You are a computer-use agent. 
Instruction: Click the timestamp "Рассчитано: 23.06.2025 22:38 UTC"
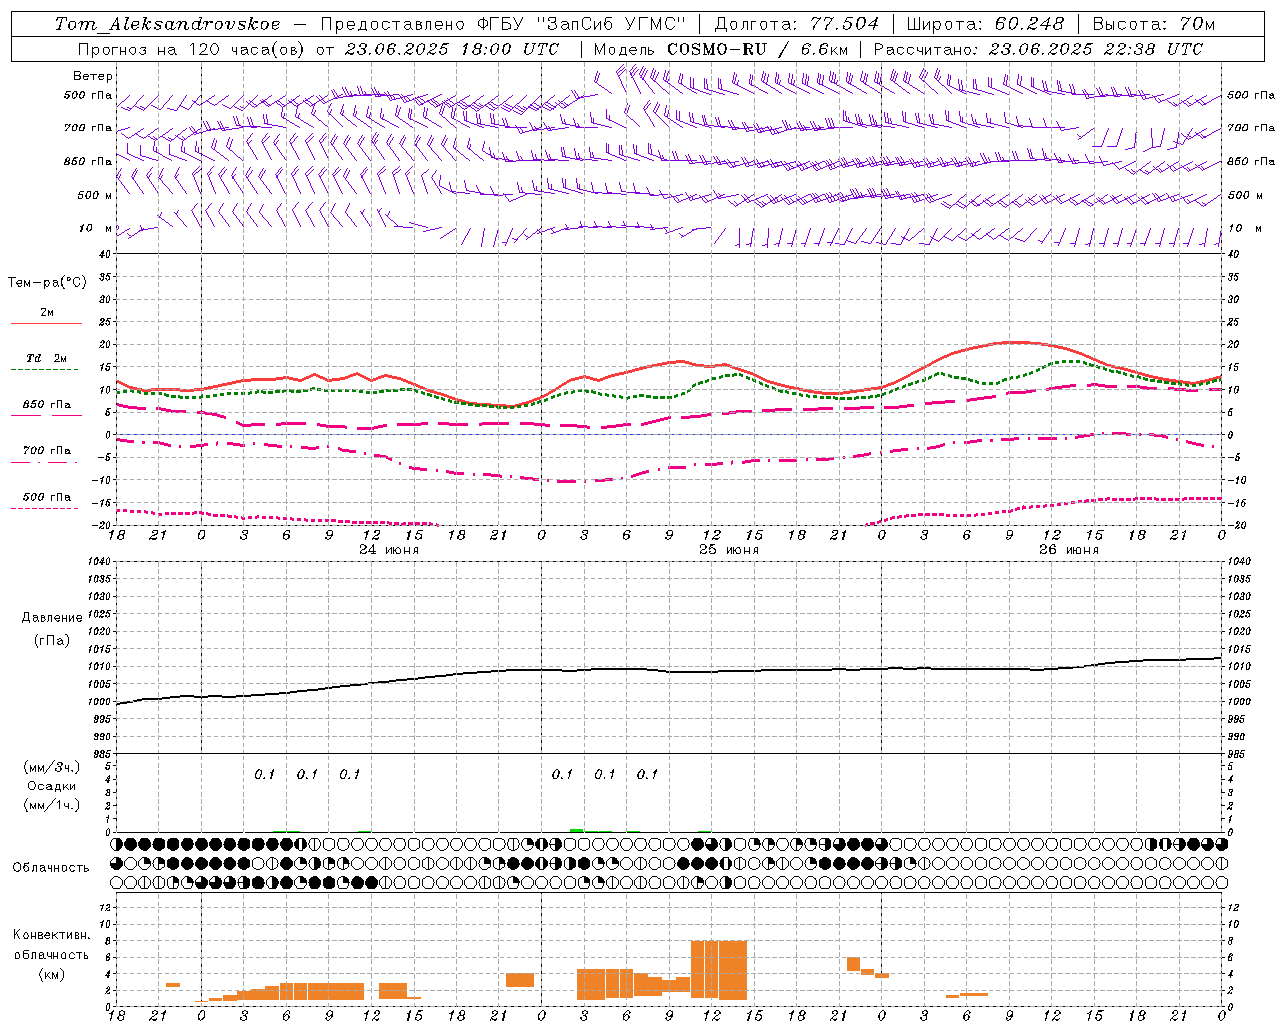coord(1038,49)
